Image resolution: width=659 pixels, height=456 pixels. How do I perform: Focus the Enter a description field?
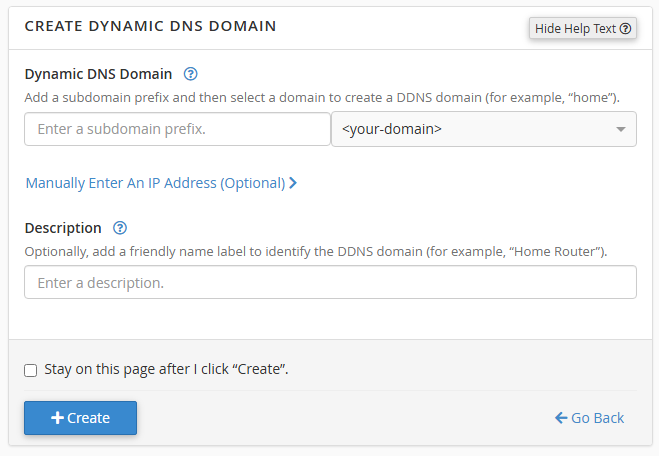coord(330,282)
